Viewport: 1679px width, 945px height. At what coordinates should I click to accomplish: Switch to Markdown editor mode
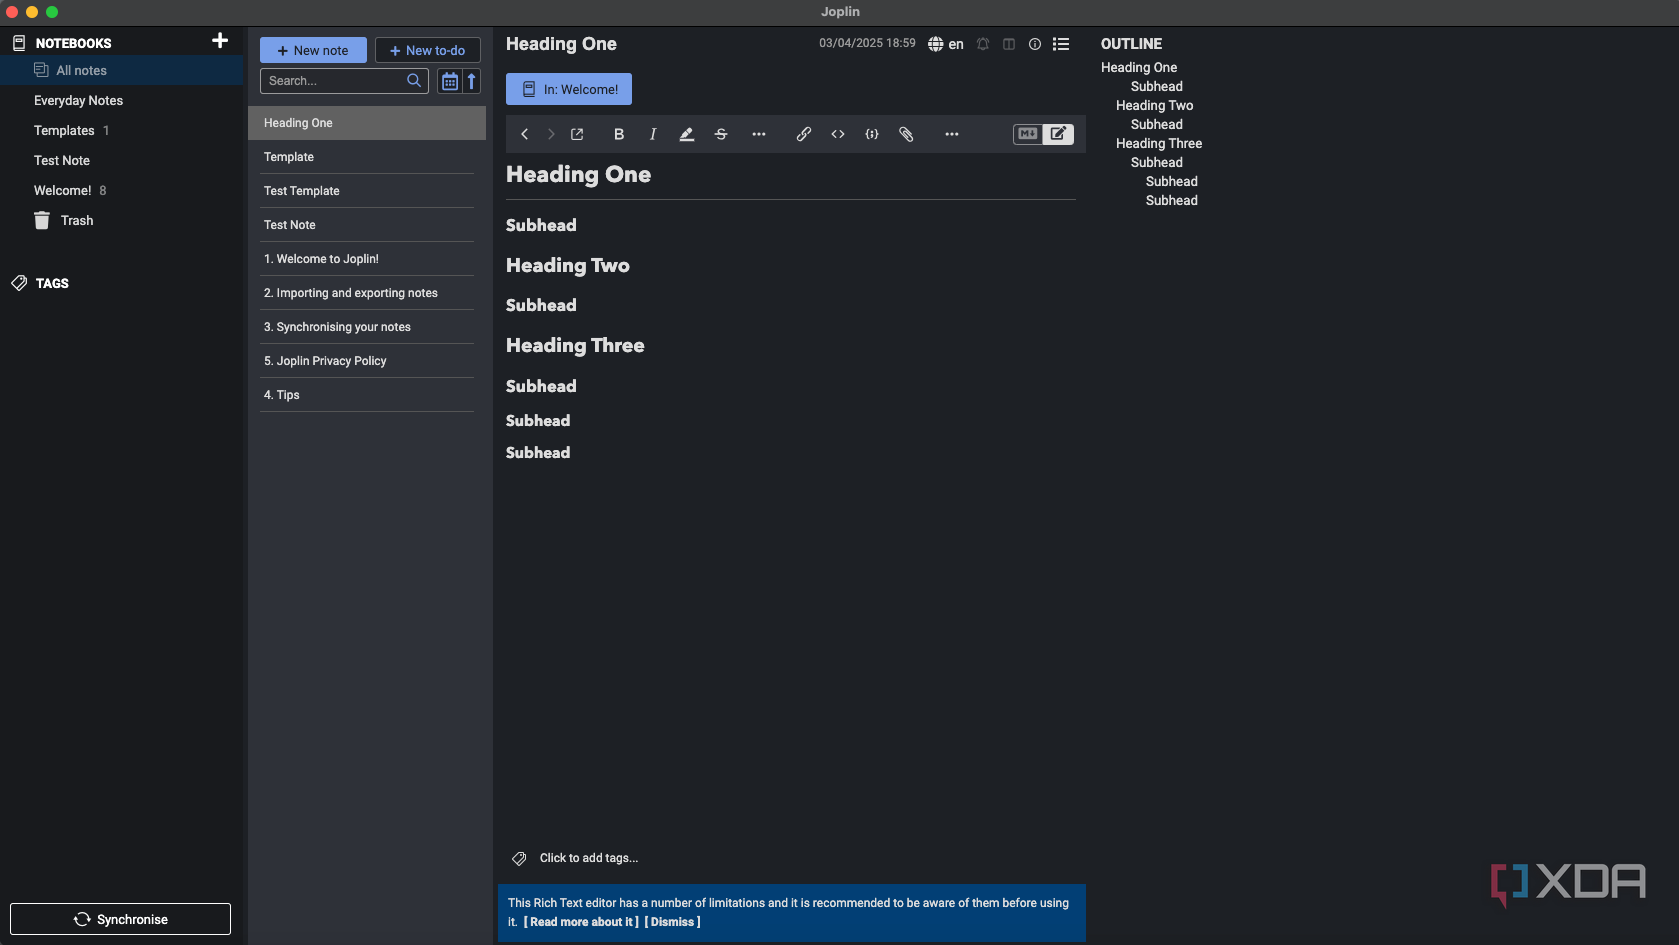tap(1028, 134)
